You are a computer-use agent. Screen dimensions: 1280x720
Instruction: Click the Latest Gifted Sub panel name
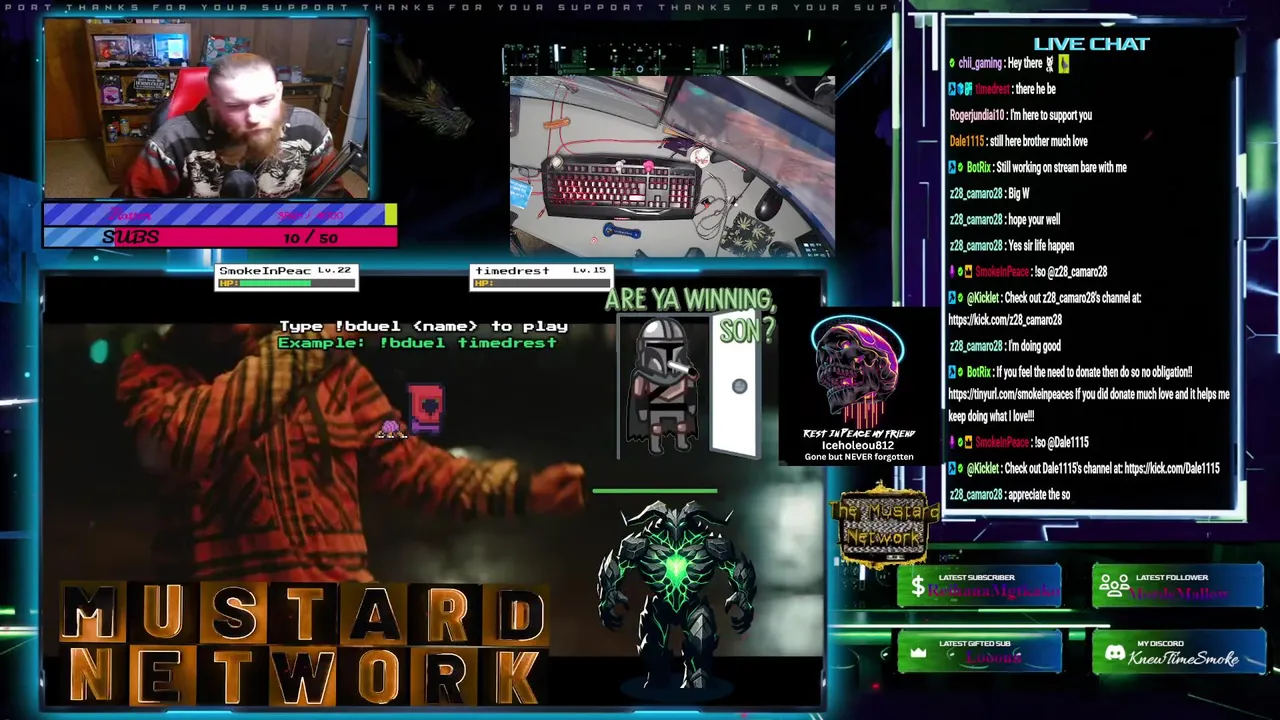994,658
